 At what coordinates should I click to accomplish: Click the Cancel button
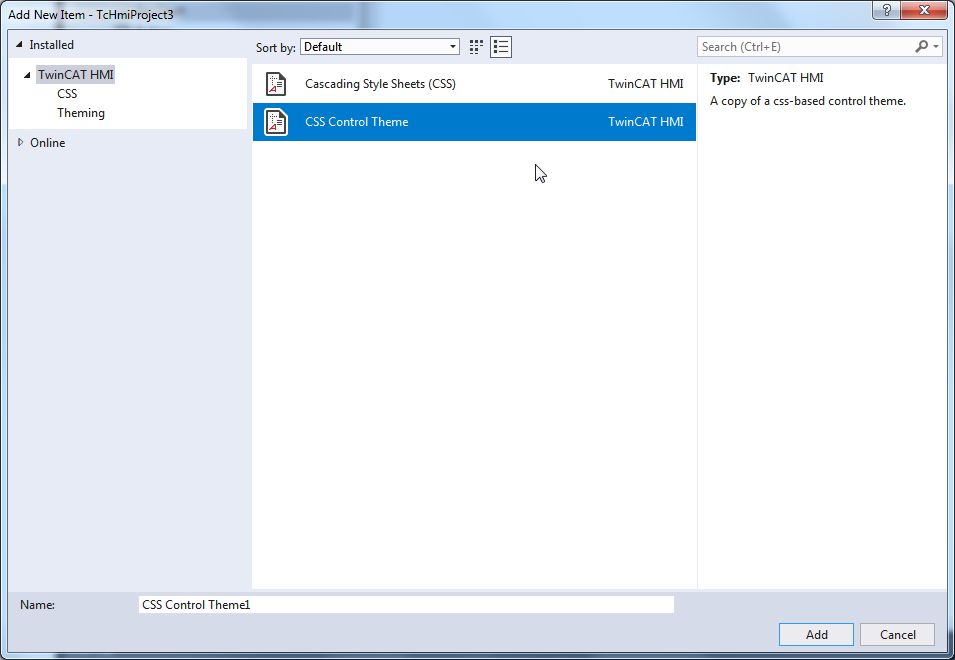click(897, 634)
